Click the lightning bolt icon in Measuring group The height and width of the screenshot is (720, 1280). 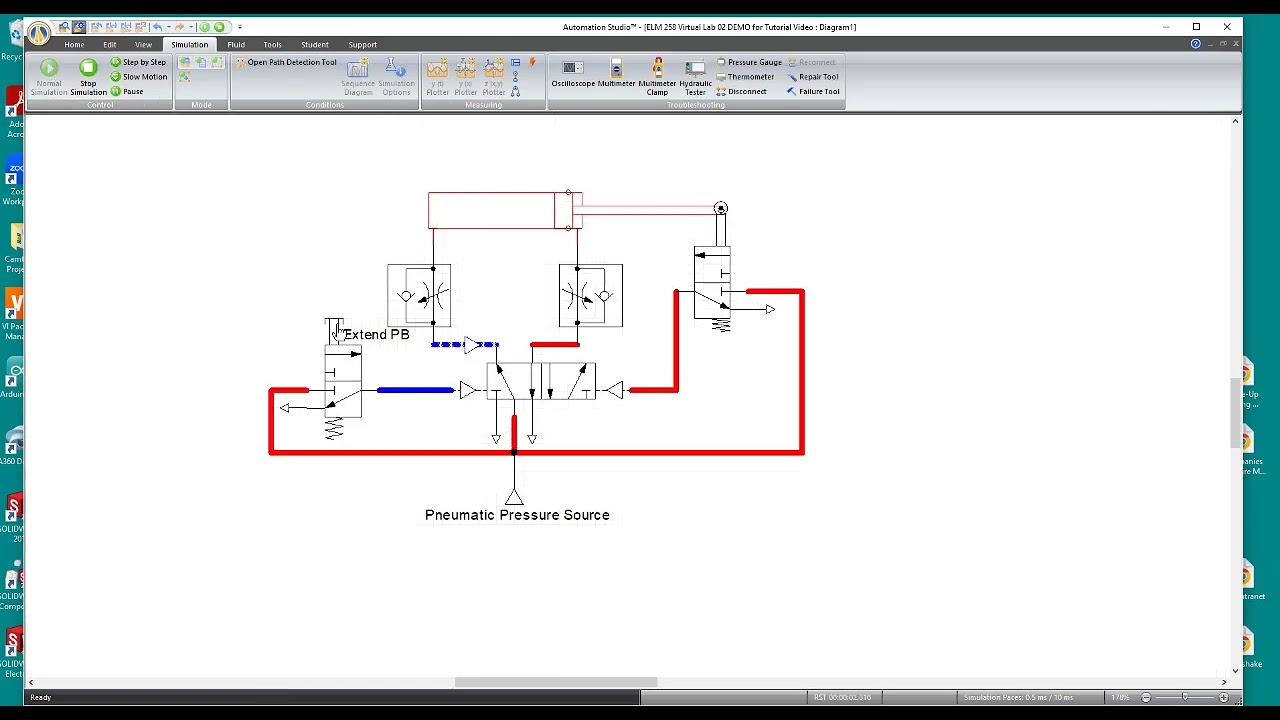(533, 62)
